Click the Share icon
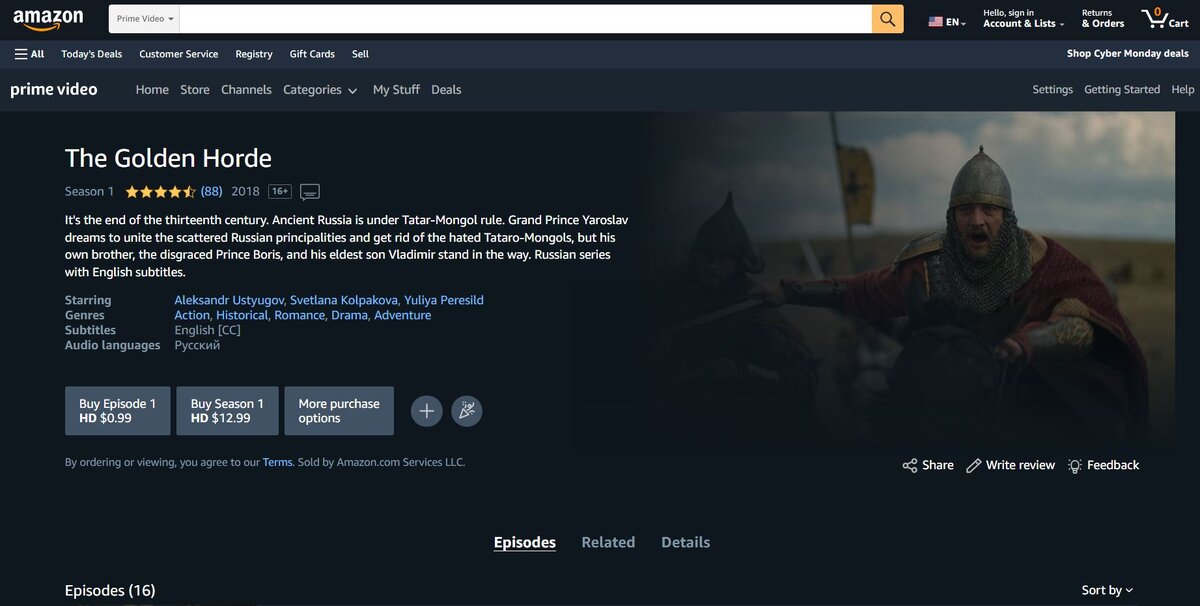This screenshot has width=1200, height=606. tap(909, 465)
